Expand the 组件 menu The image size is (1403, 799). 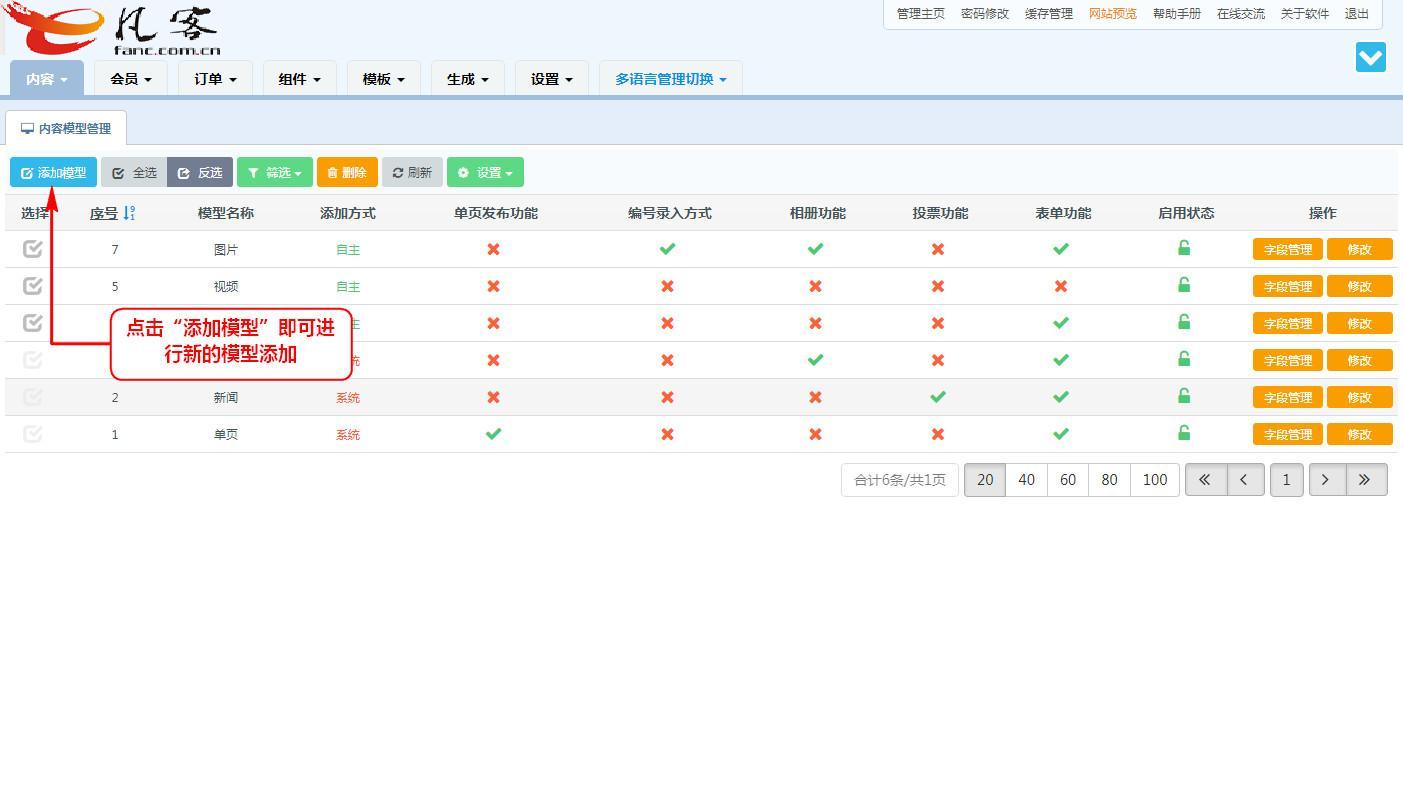(299, 79)
